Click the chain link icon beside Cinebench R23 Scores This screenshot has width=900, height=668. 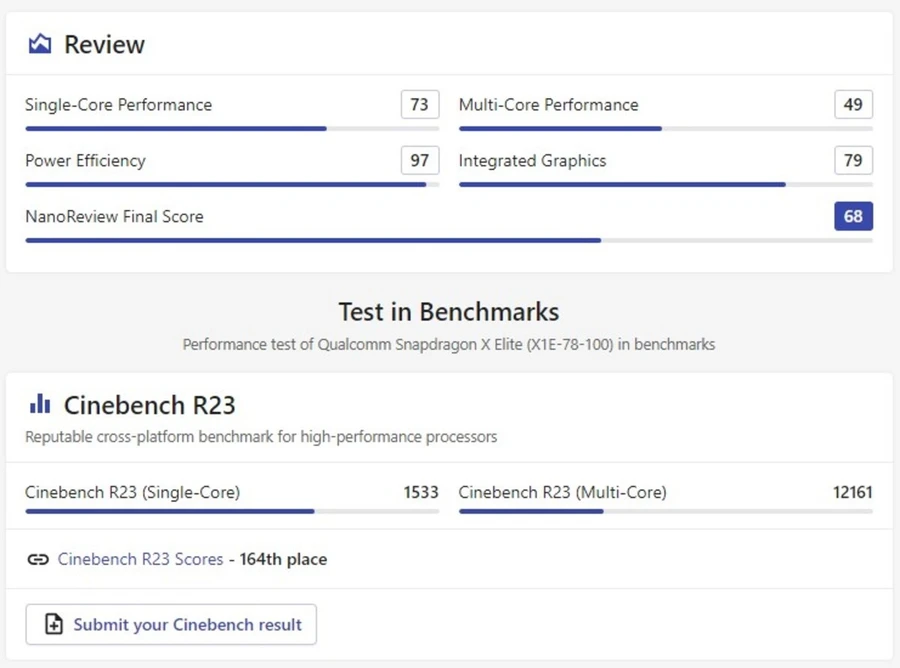[x=38, y=559]
